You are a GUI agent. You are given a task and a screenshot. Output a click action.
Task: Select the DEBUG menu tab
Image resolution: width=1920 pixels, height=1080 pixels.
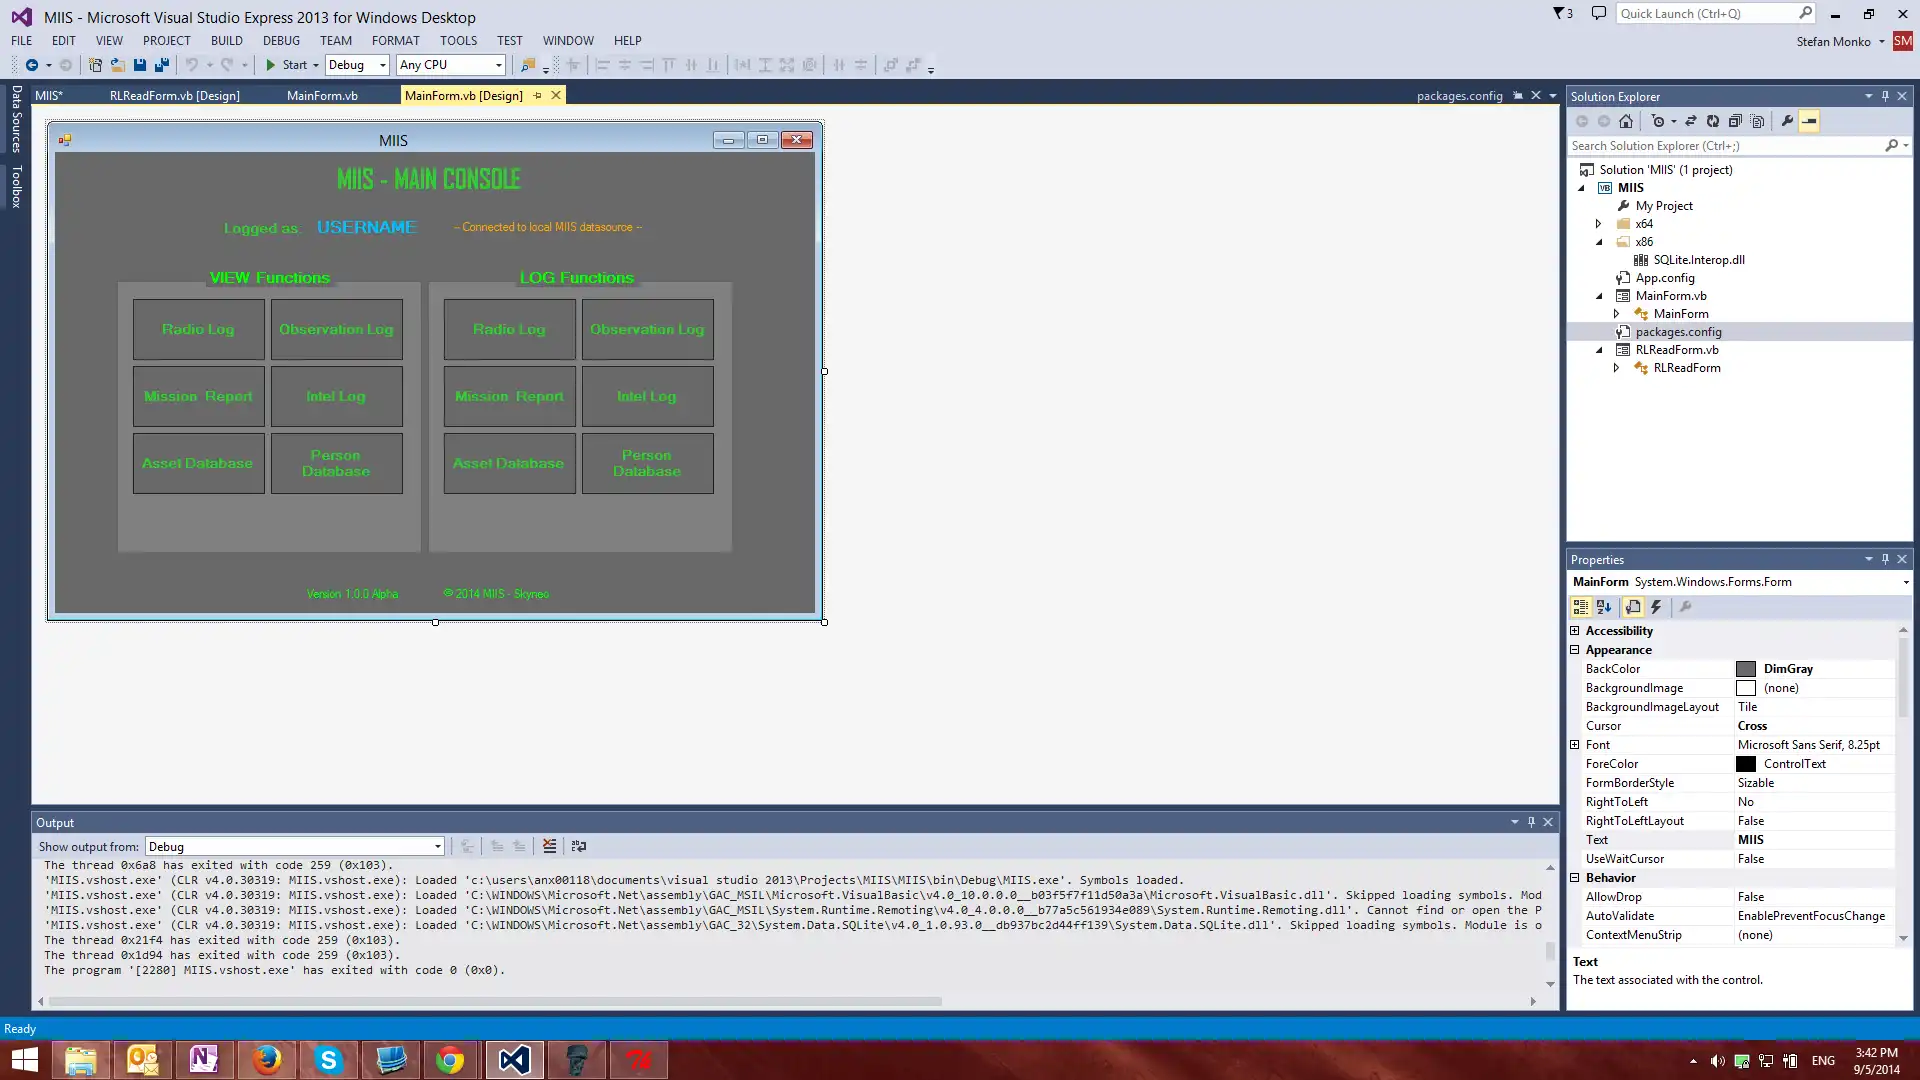[x=281, y=40]
